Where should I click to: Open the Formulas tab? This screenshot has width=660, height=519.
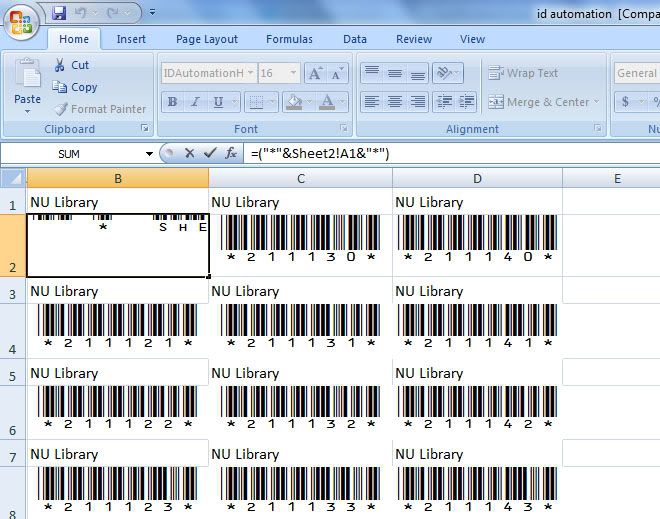pyautogui.click(x=289, y=39)
